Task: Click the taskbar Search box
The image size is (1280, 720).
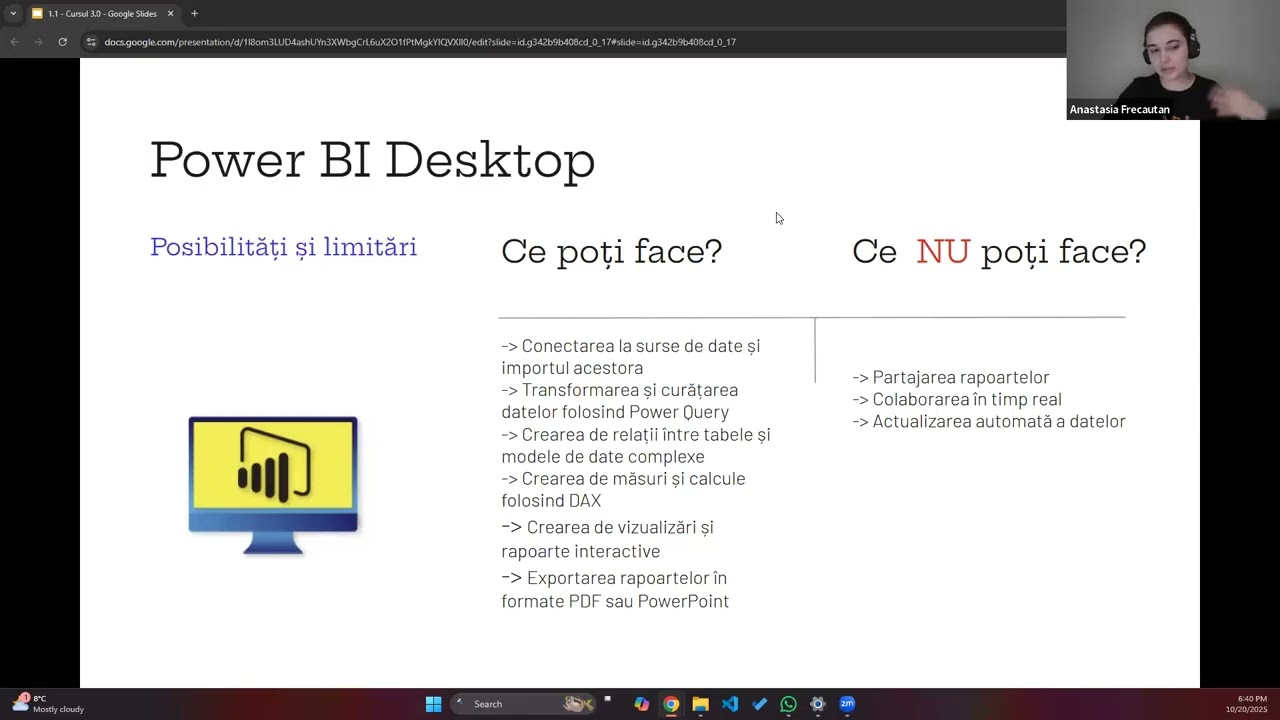Action: click(525, 704)
